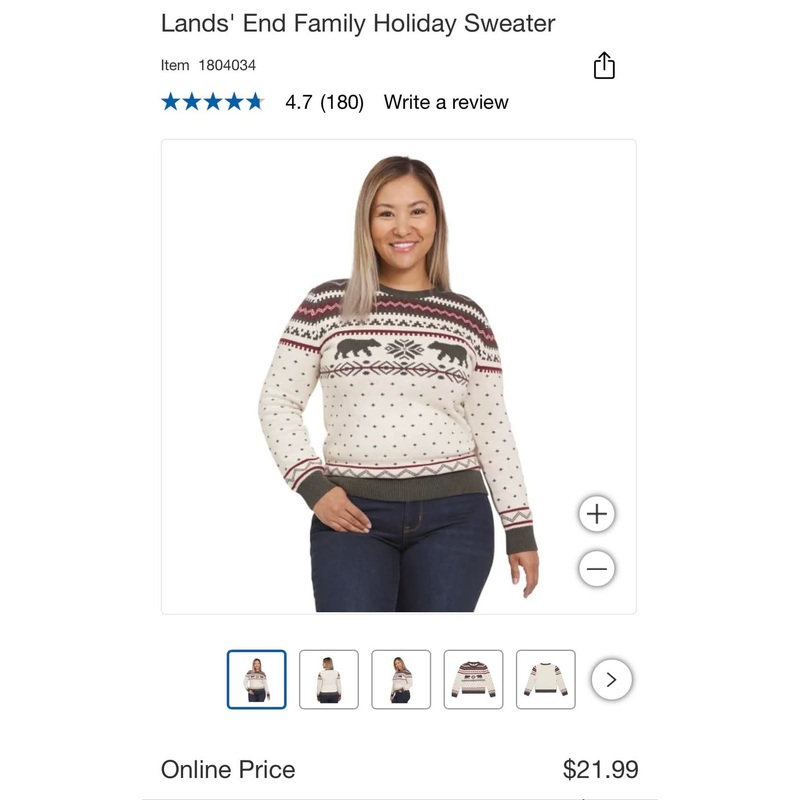Click the Online Price label
The width and height of the screenshot is (800, 800).
point(228,769)
